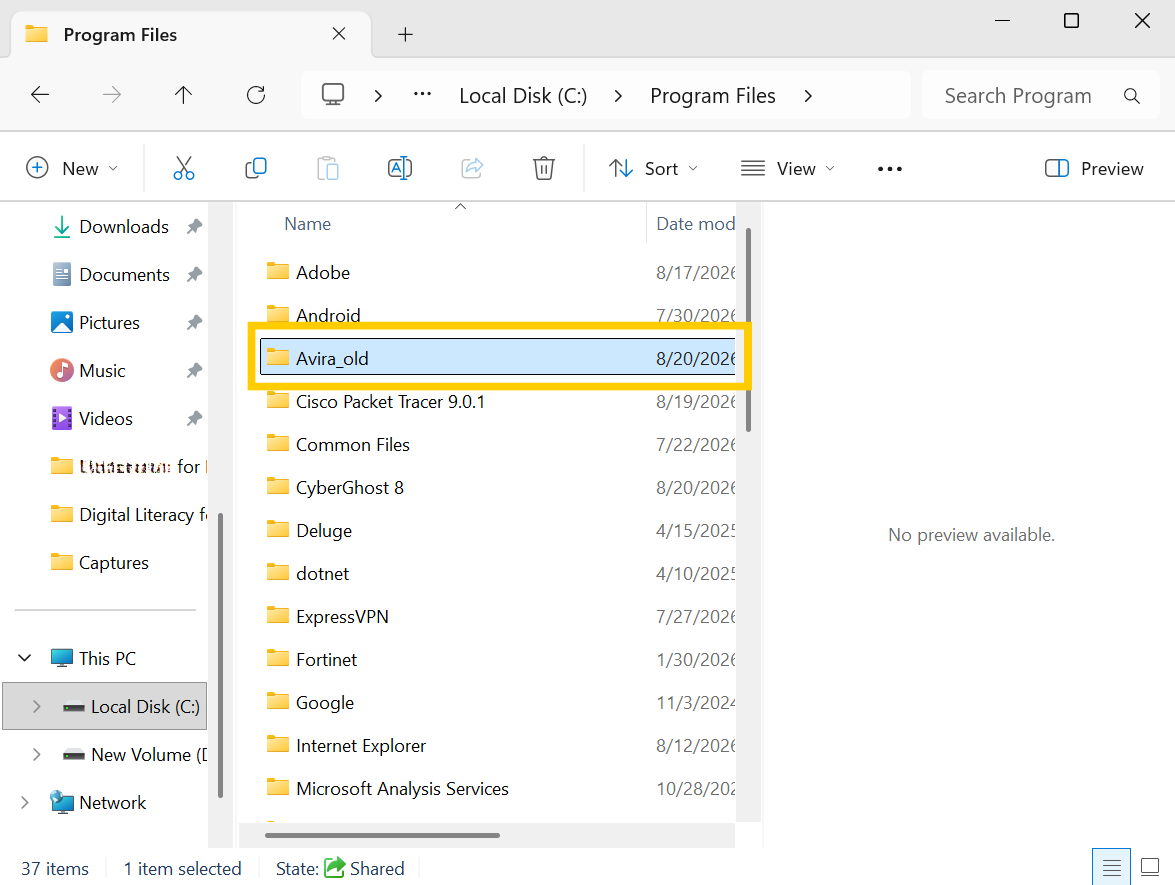The image size is (1175, 885).
Task: Click Program Files breadcrumb
Action: point(713,96)
